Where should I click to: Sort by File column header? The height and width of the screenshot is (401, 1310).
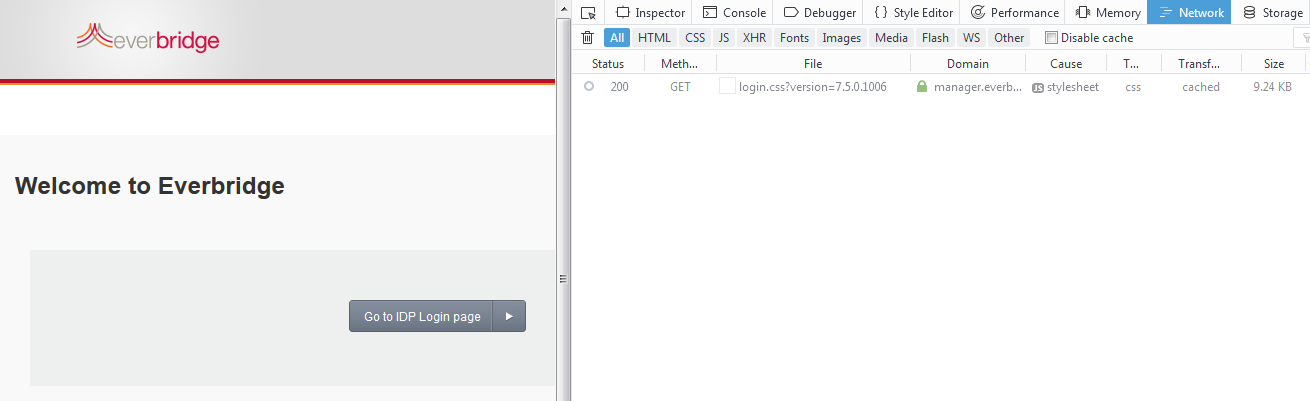click(x=813, y=63)
